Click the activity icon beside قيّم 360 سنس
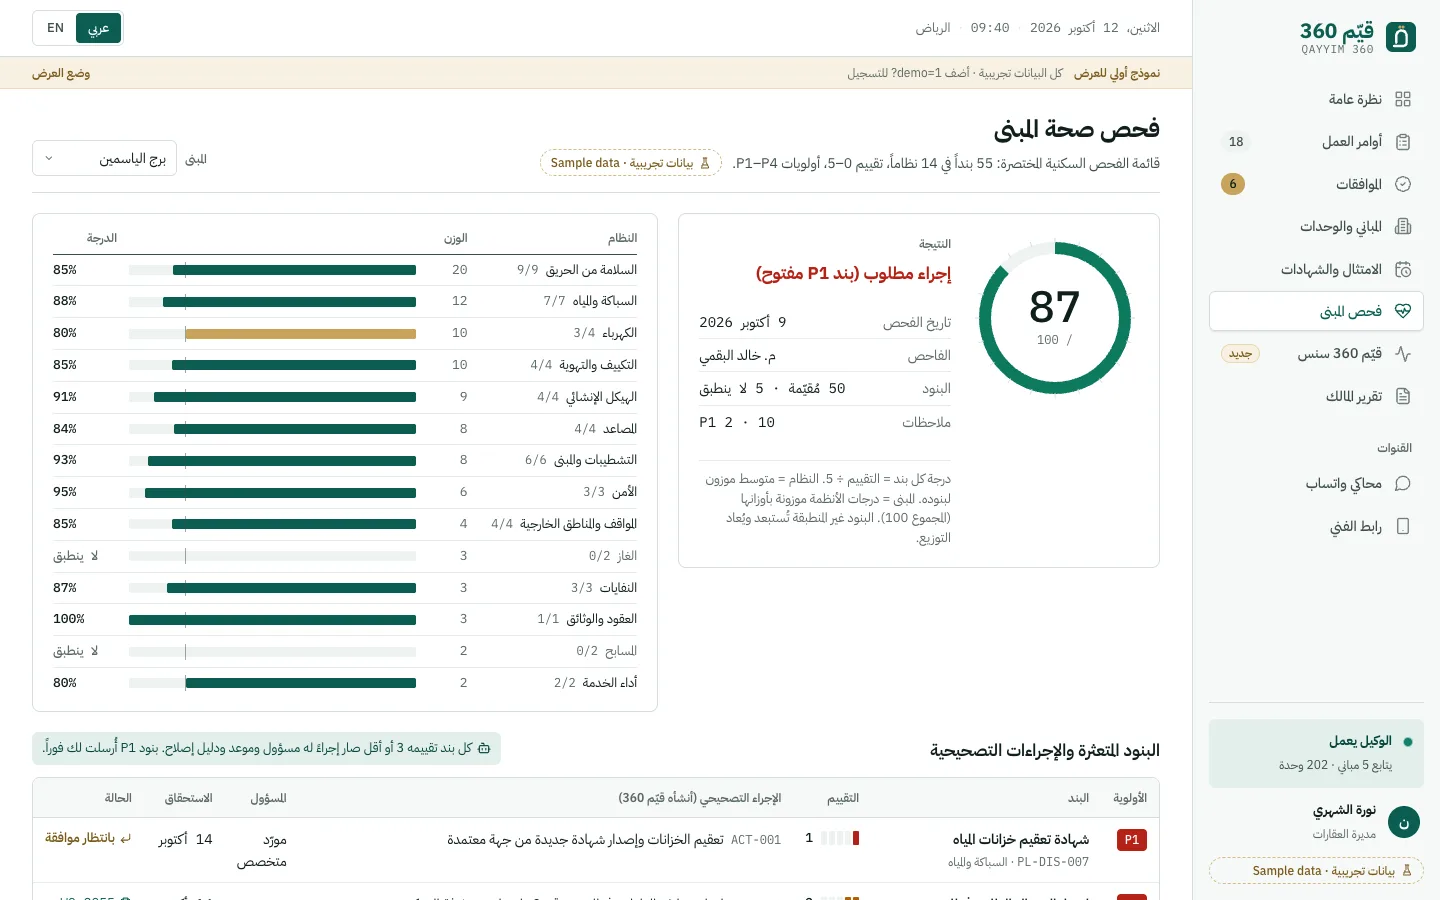This screenshot has height=900, width=1440. [1403, 354]
